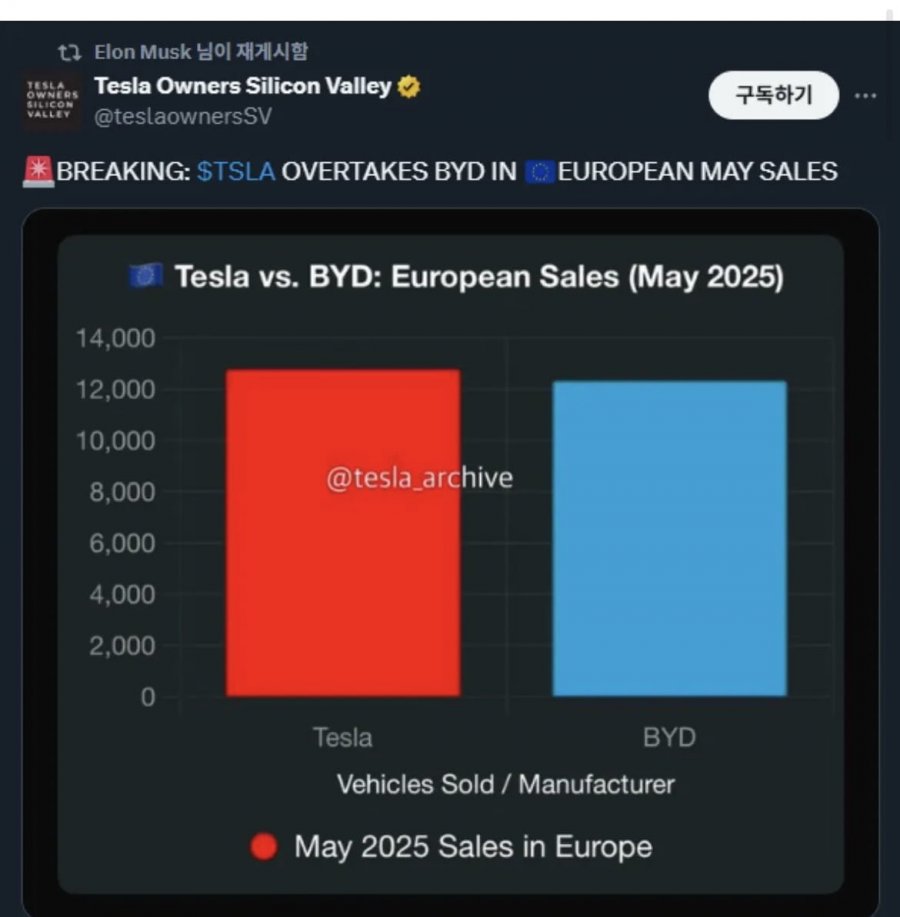Open Tesla Owners Silicon Valley profile avatar
Image resolution: width=900 pixels, height=917 pixels.
point(52,101)
